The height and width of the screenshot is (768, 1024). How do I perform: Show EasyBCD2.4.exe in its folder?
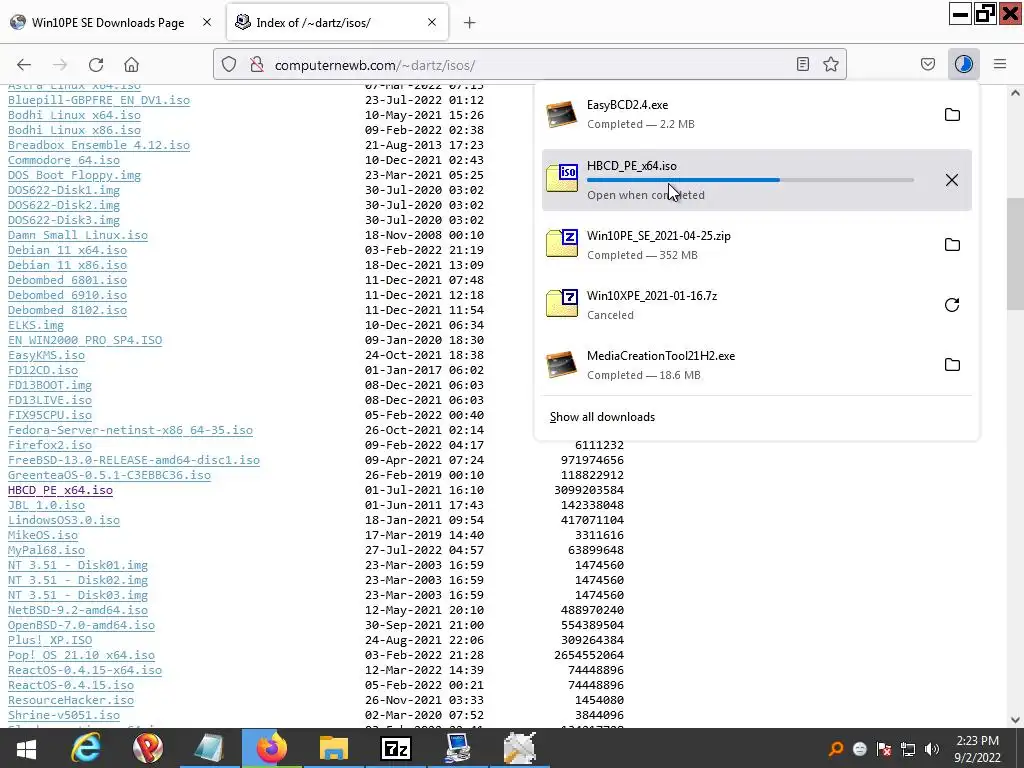tap(952, 115)
